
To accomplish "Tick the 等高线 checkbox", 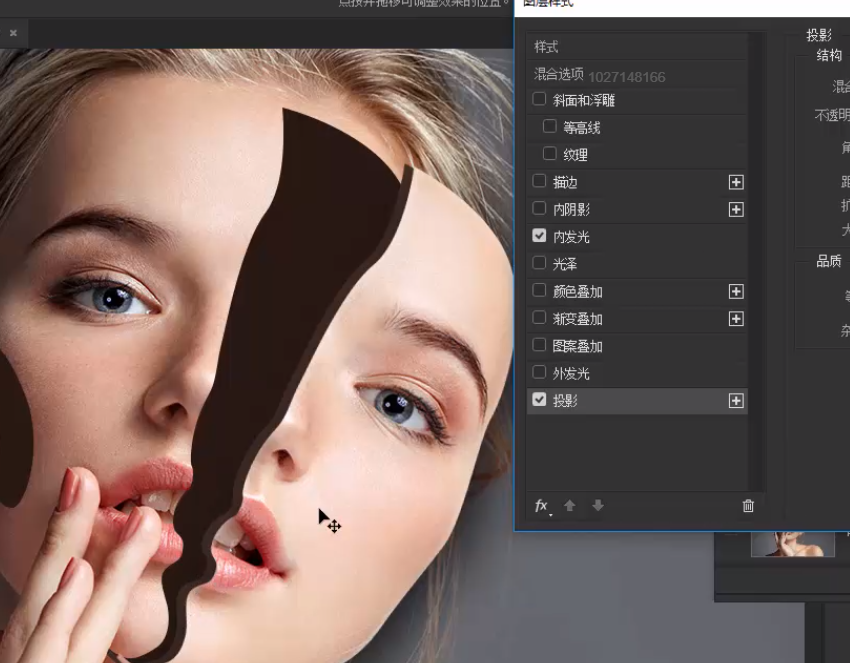I will coord(549,126).
